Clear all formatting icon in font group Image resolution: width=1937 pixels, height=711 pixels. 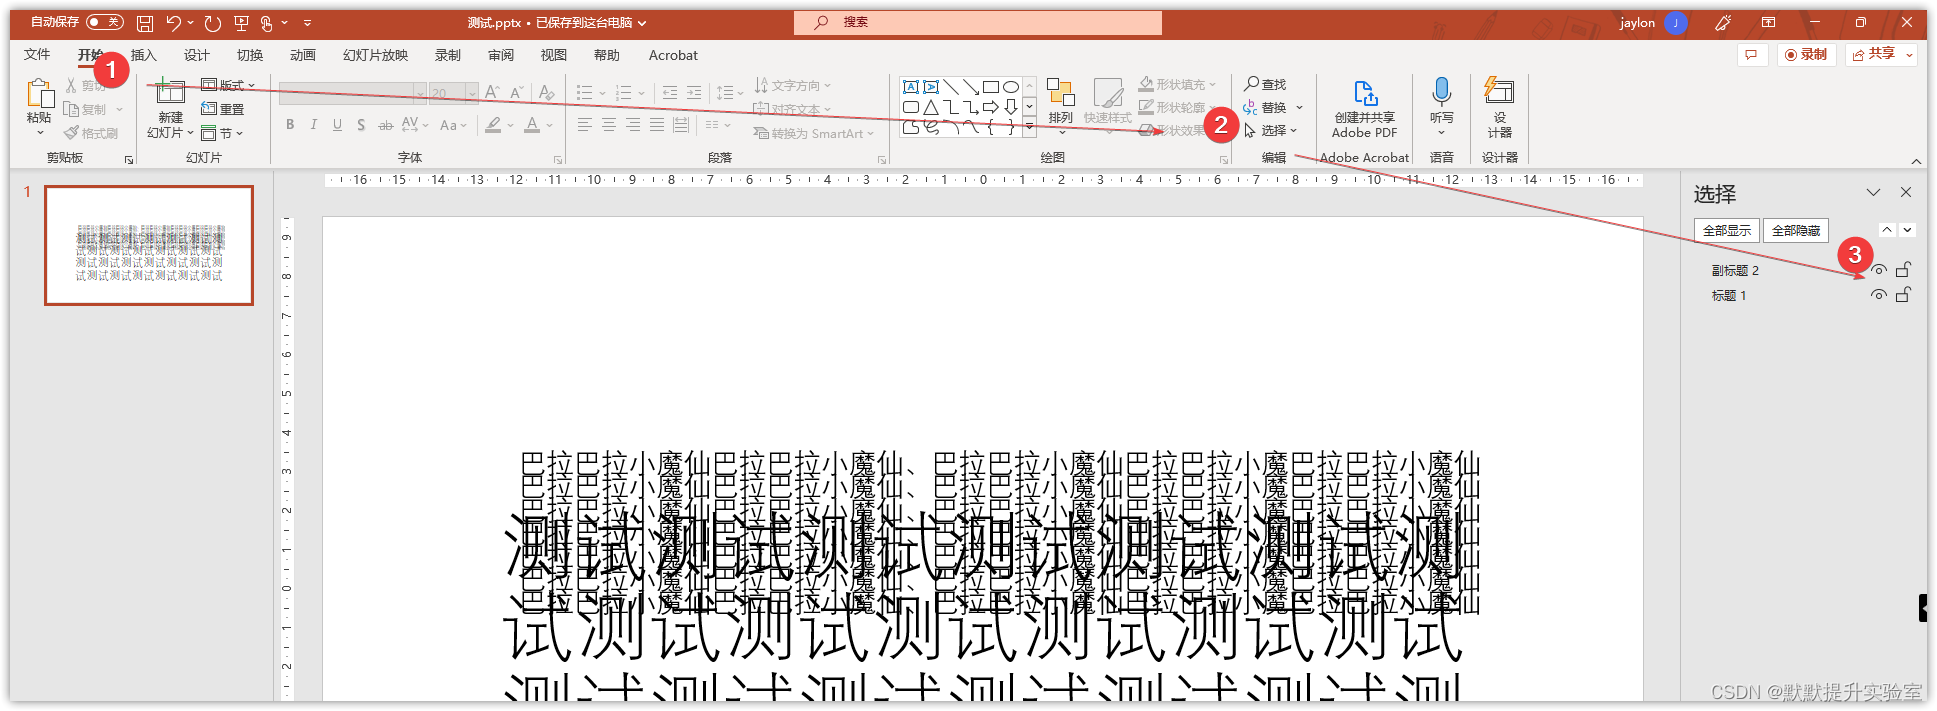pyautogui.click(x=547, y=93)
